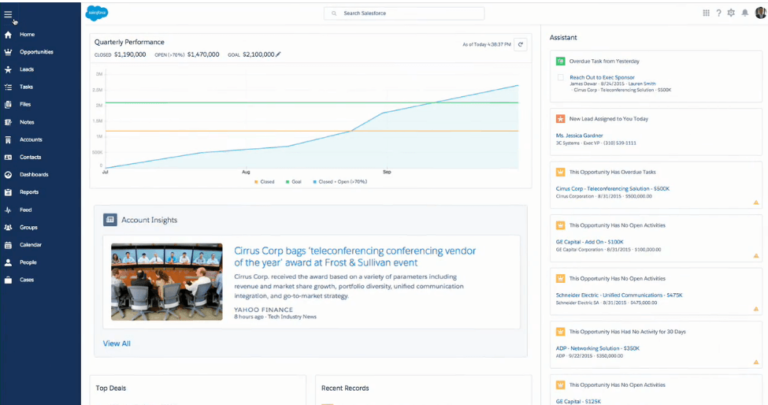Image resolution: width=768 pixels, height=405 pixels.
Task: Collapse the navigation hamburger menu icon
Action: [8, 14]
